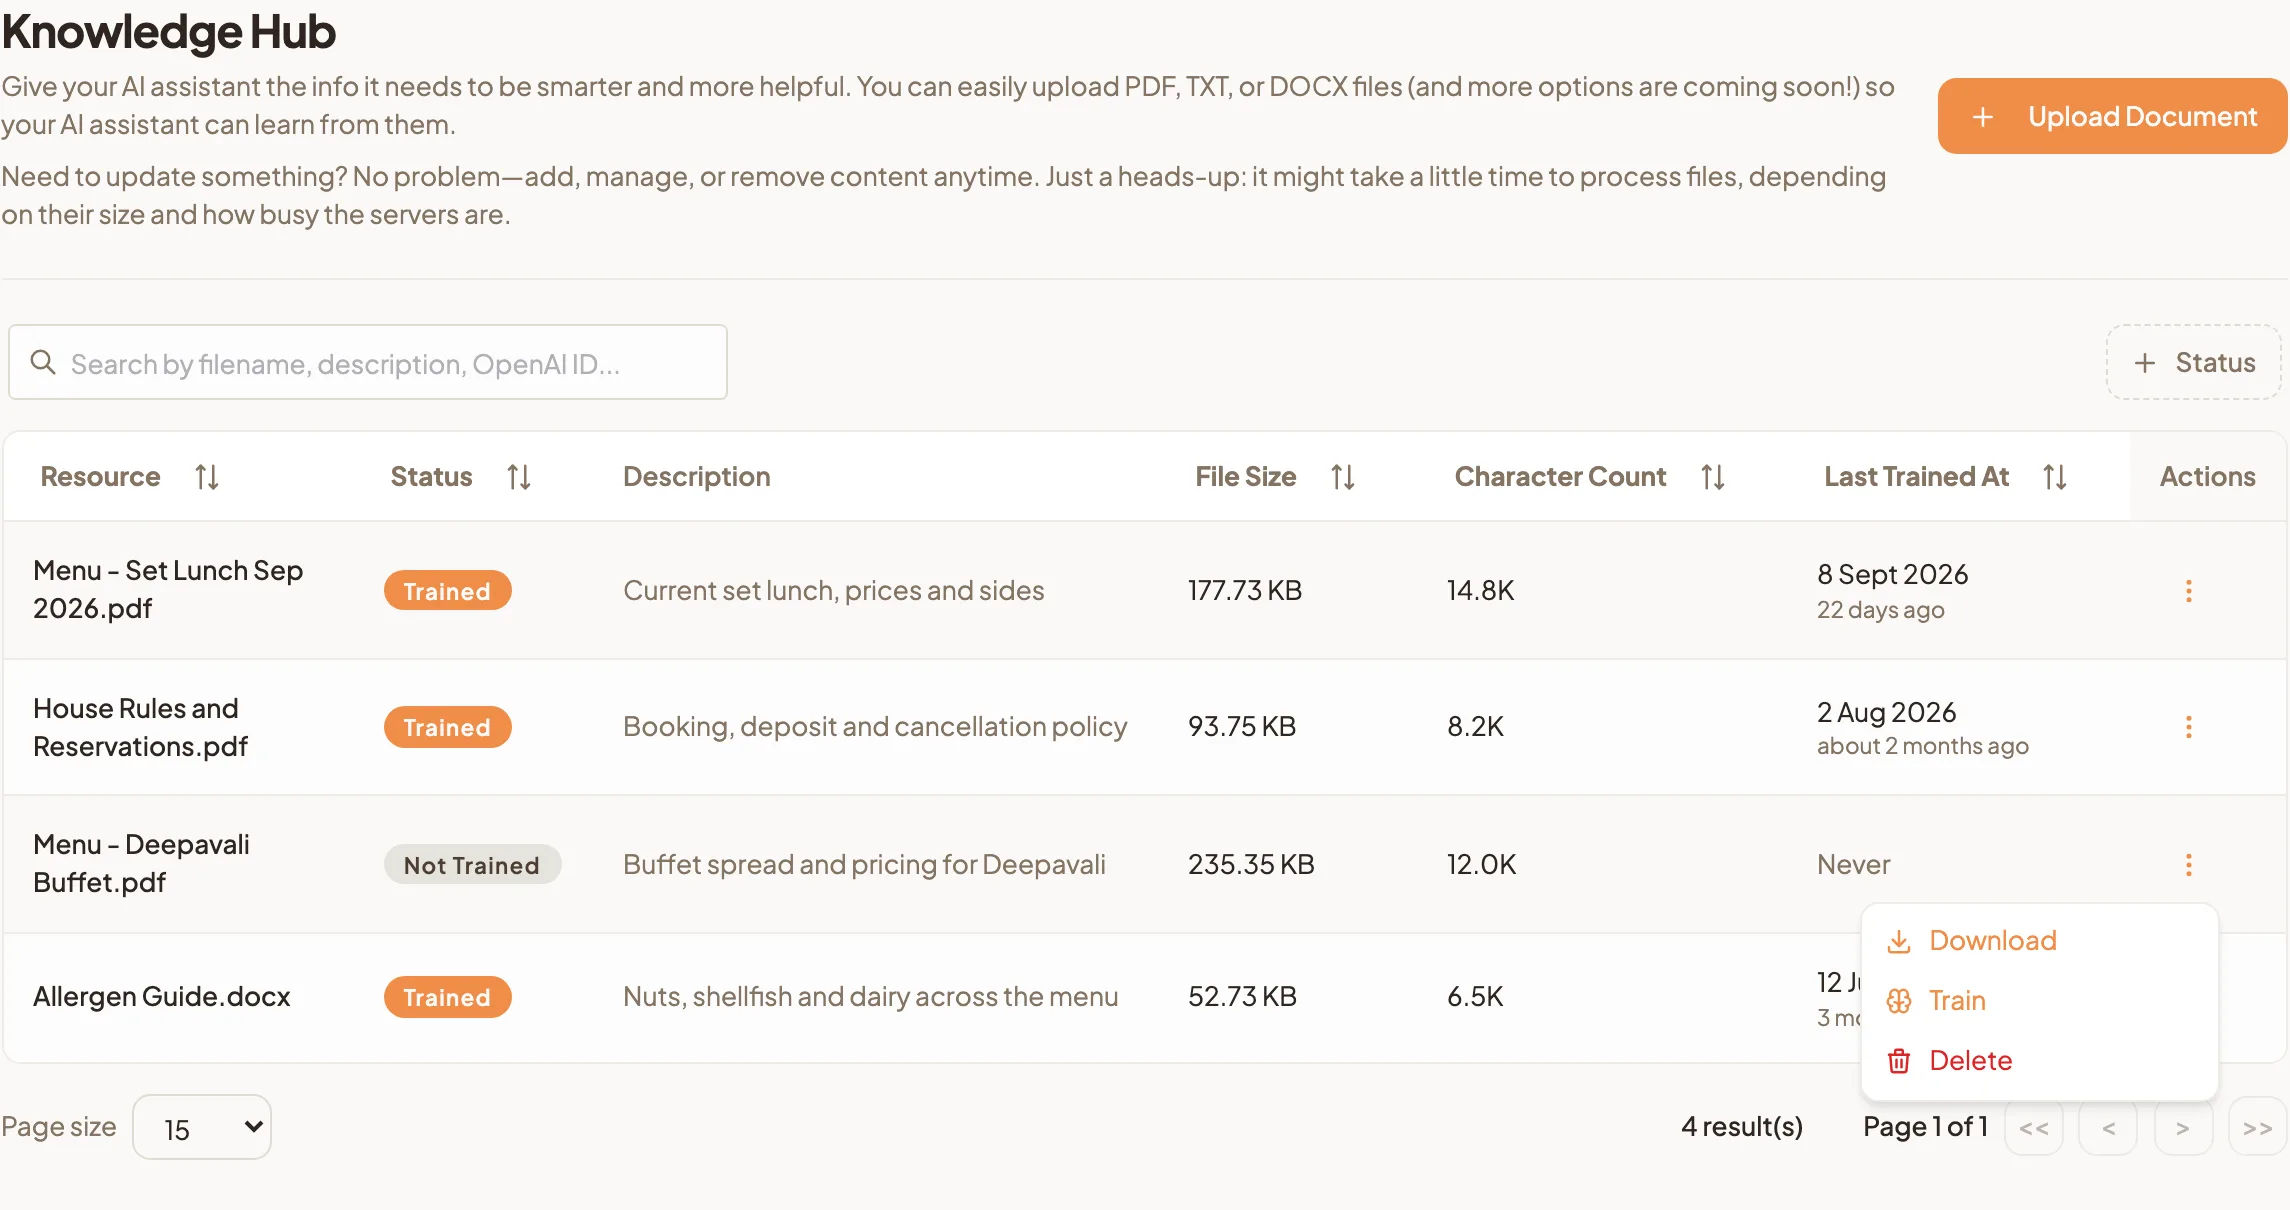
Task: Click the Not Trained status badge
Action: click(472, 865)
